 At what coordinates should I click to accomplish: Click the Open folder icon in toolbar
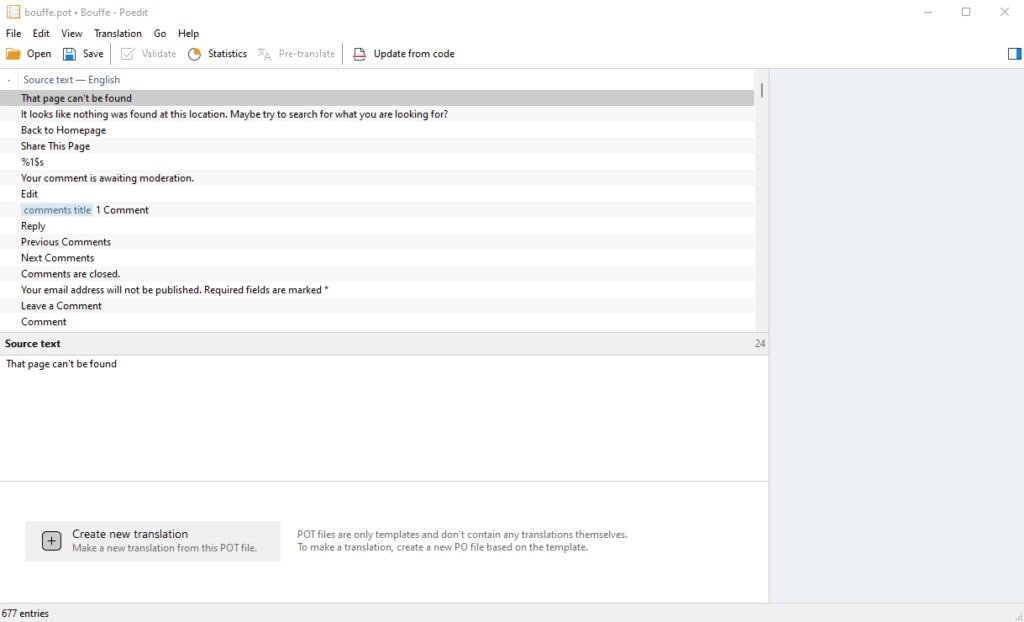pyautogui.click(x=14, y=54)
